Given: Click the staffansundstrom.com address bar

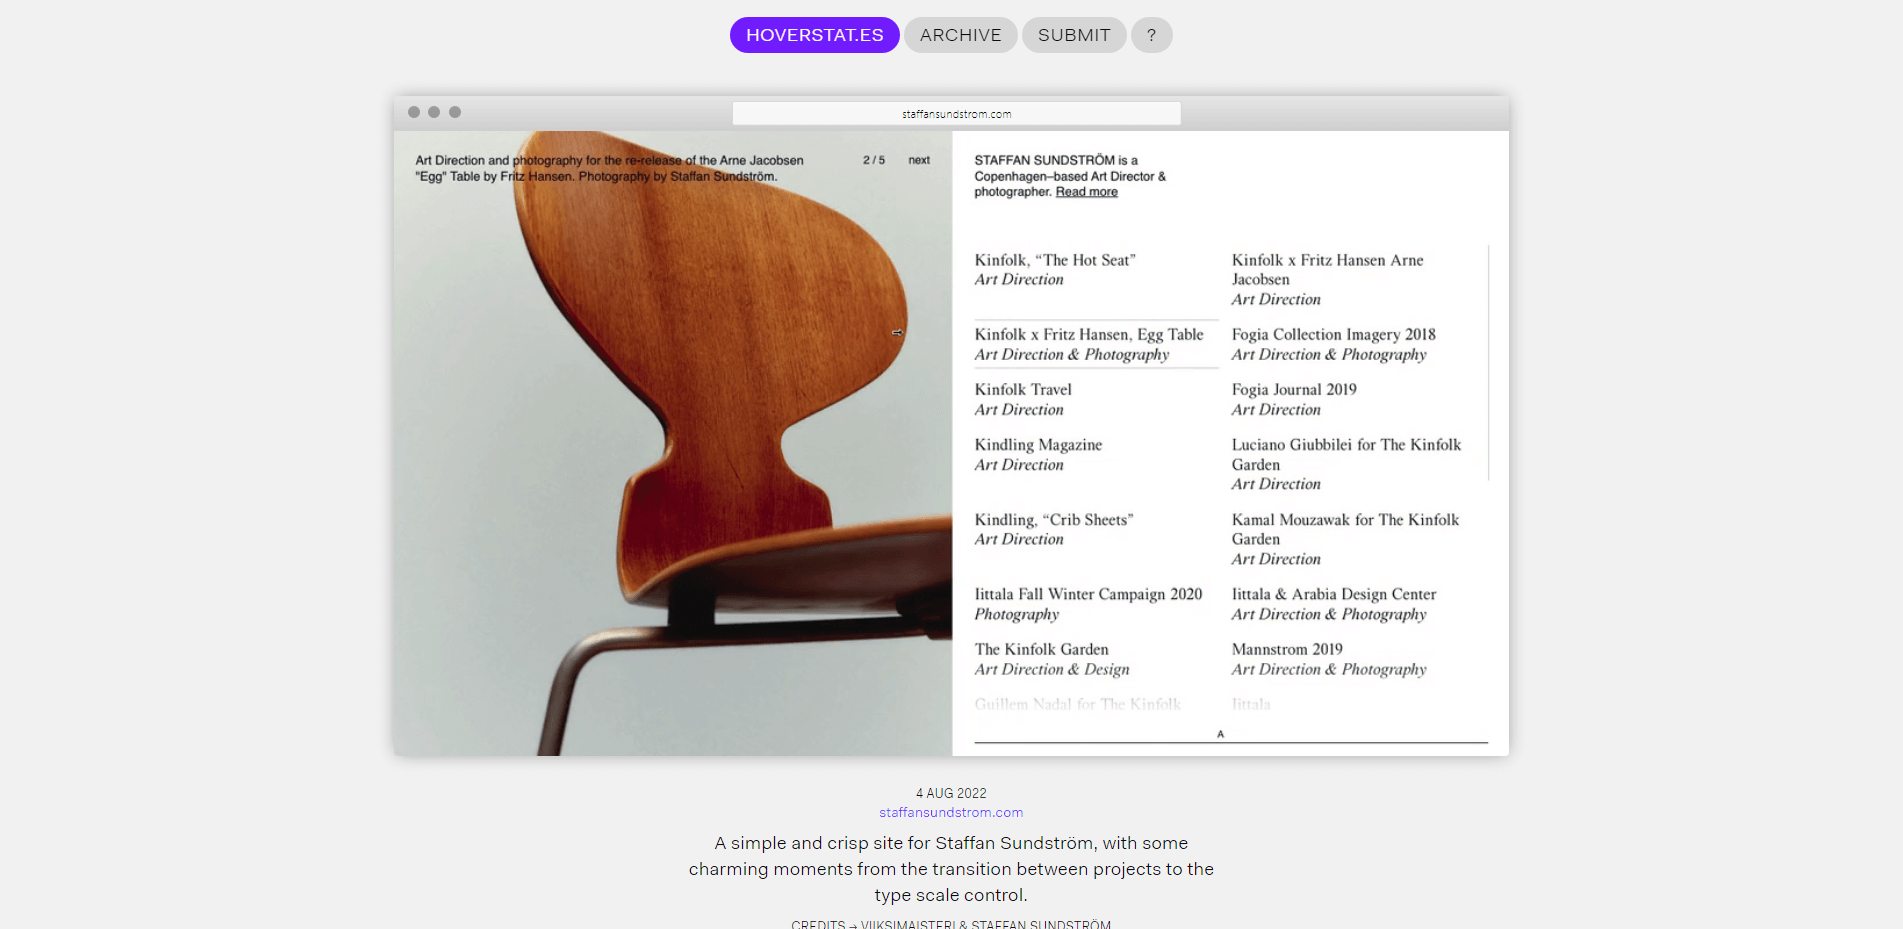Looking at the screenshot, I should click(956, 114).
